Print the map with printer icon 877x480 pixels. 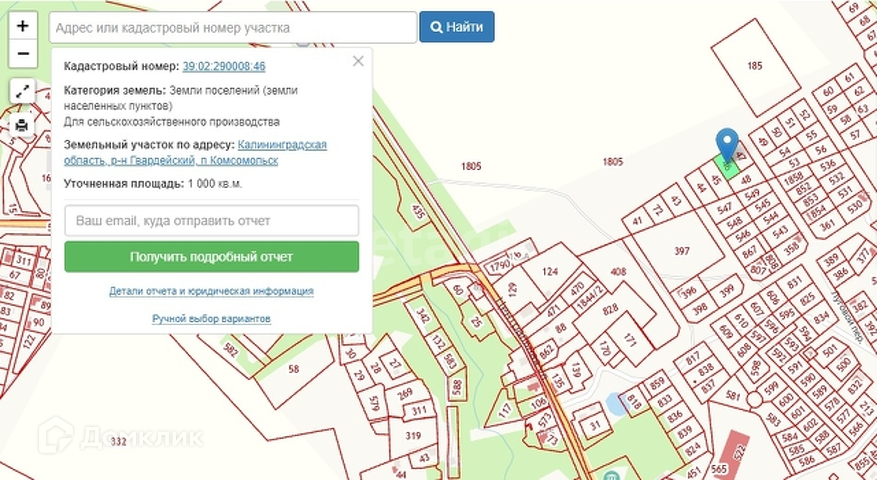[x=23, y=126]
